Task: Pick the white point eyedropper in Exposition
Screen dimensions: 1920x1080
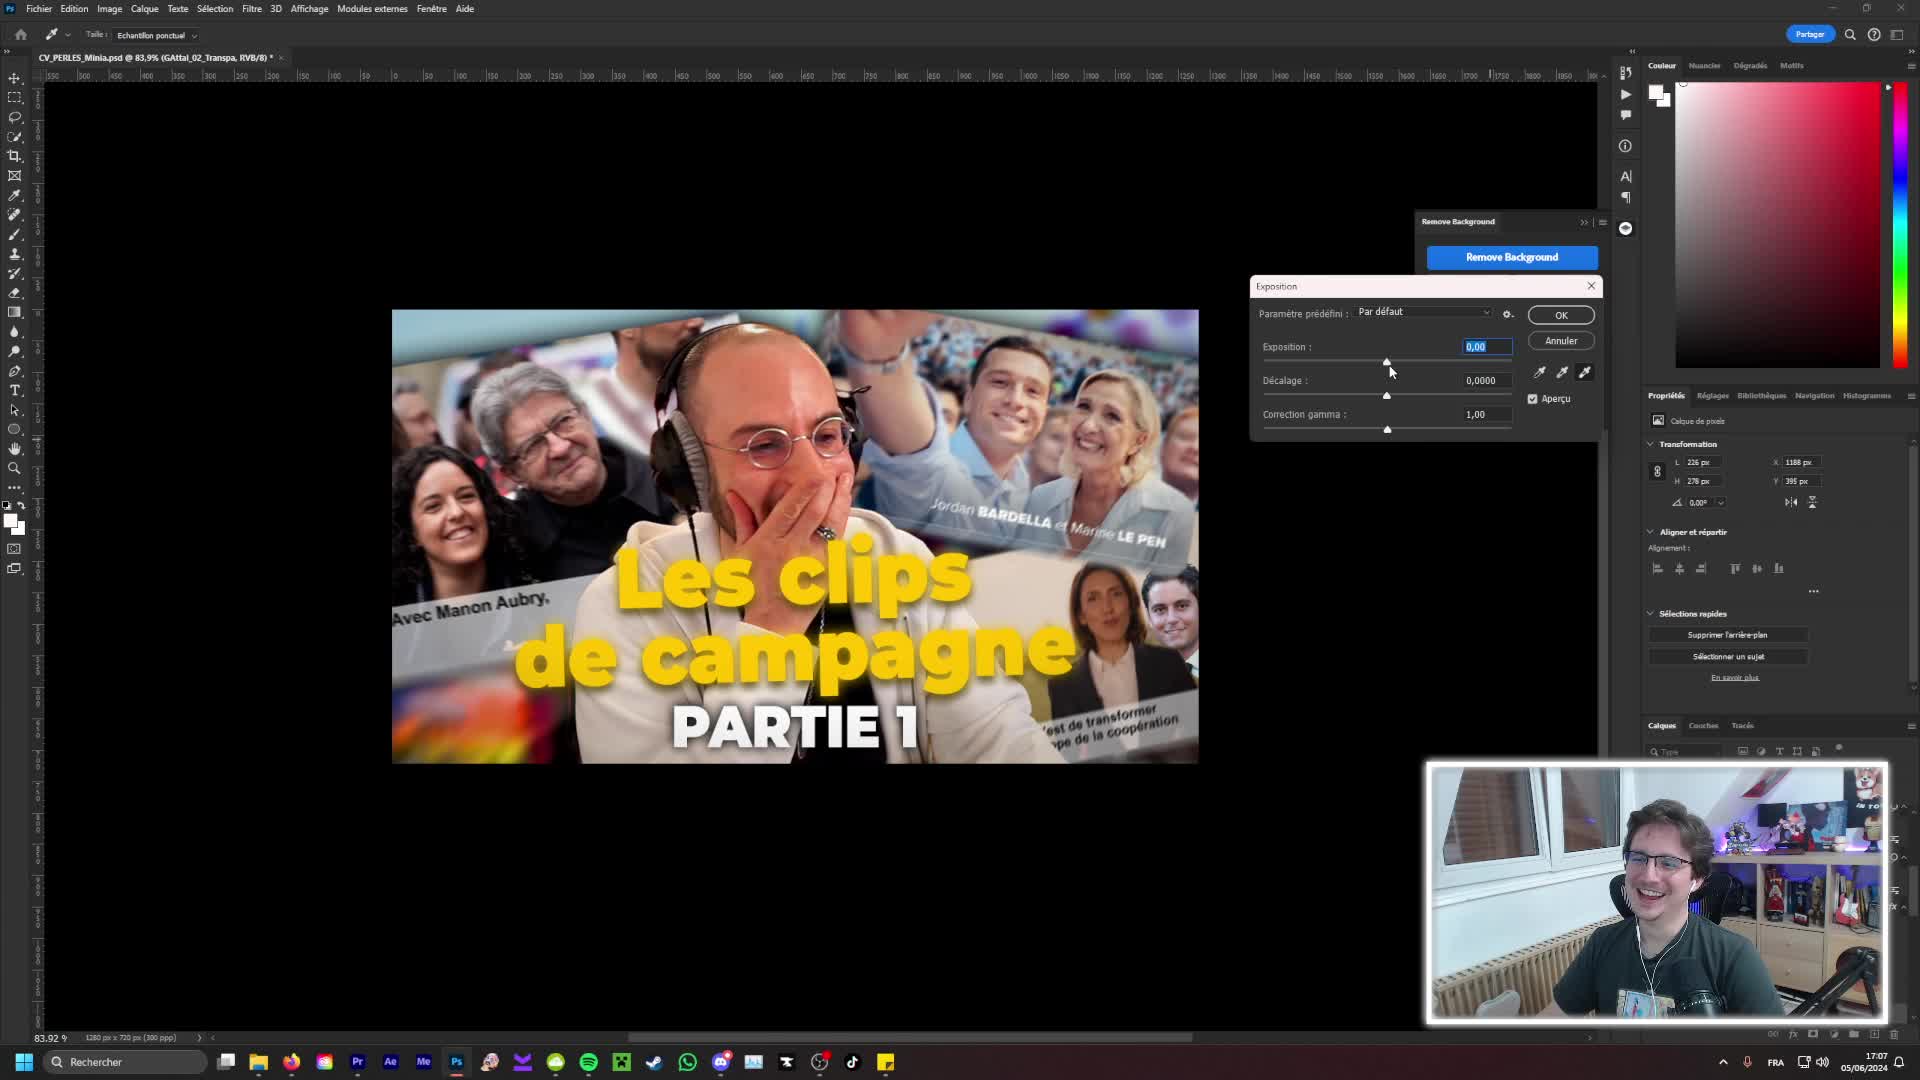Action: [x=1585, y=372]
